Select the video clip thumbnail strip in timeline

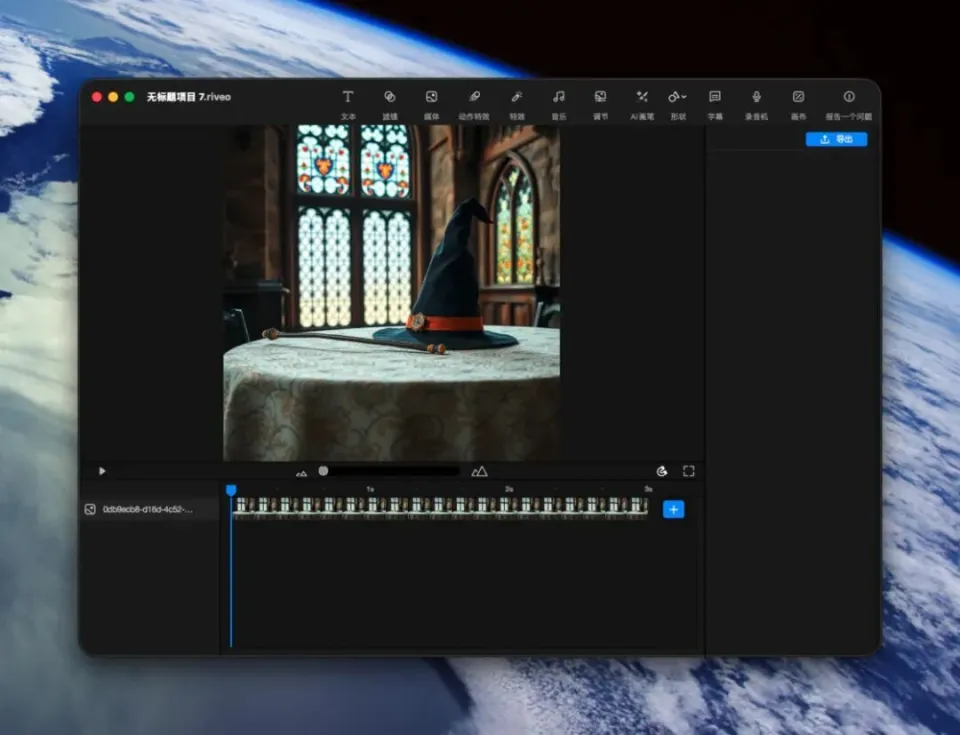[440, 507]
